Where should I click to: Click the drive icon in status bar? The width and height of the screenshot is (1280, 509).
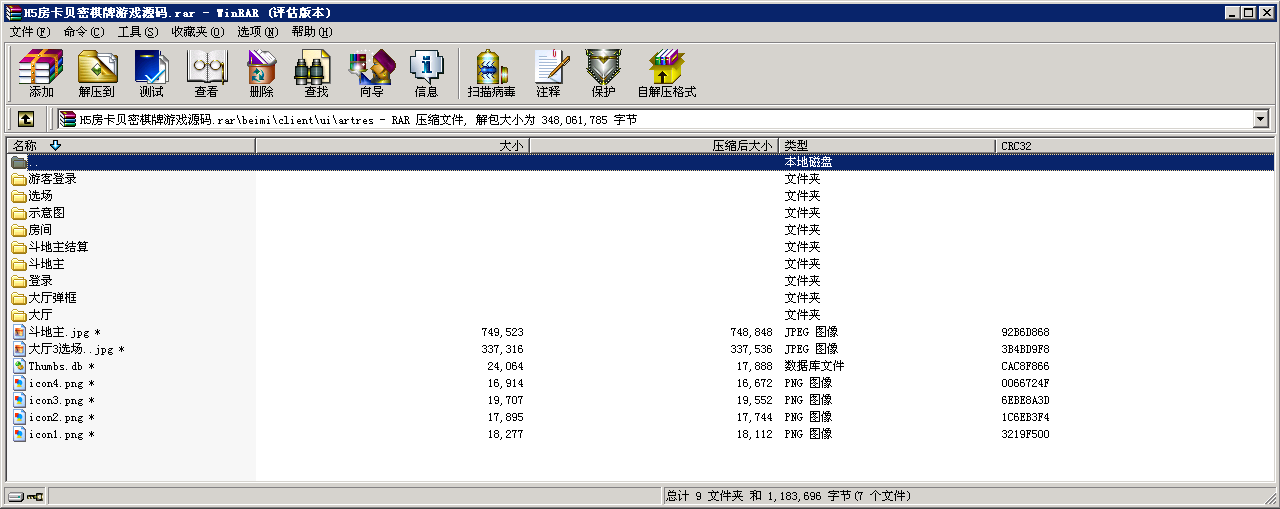[x=17, y=496]
